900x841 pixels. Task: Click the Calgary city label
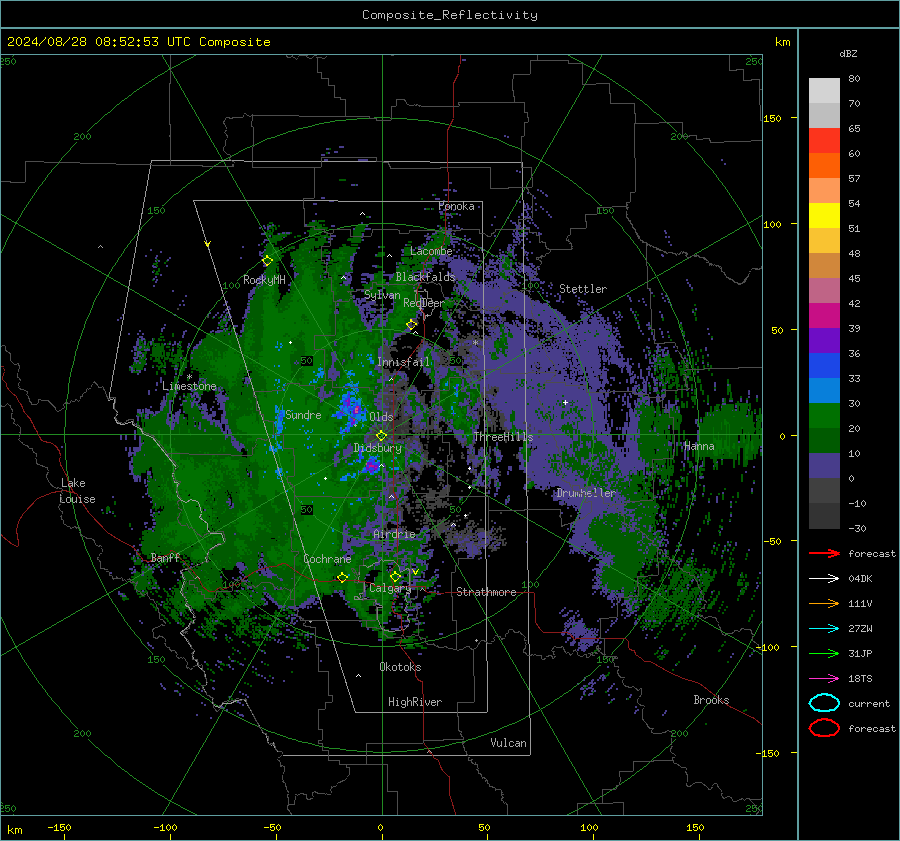coord(390,588)
